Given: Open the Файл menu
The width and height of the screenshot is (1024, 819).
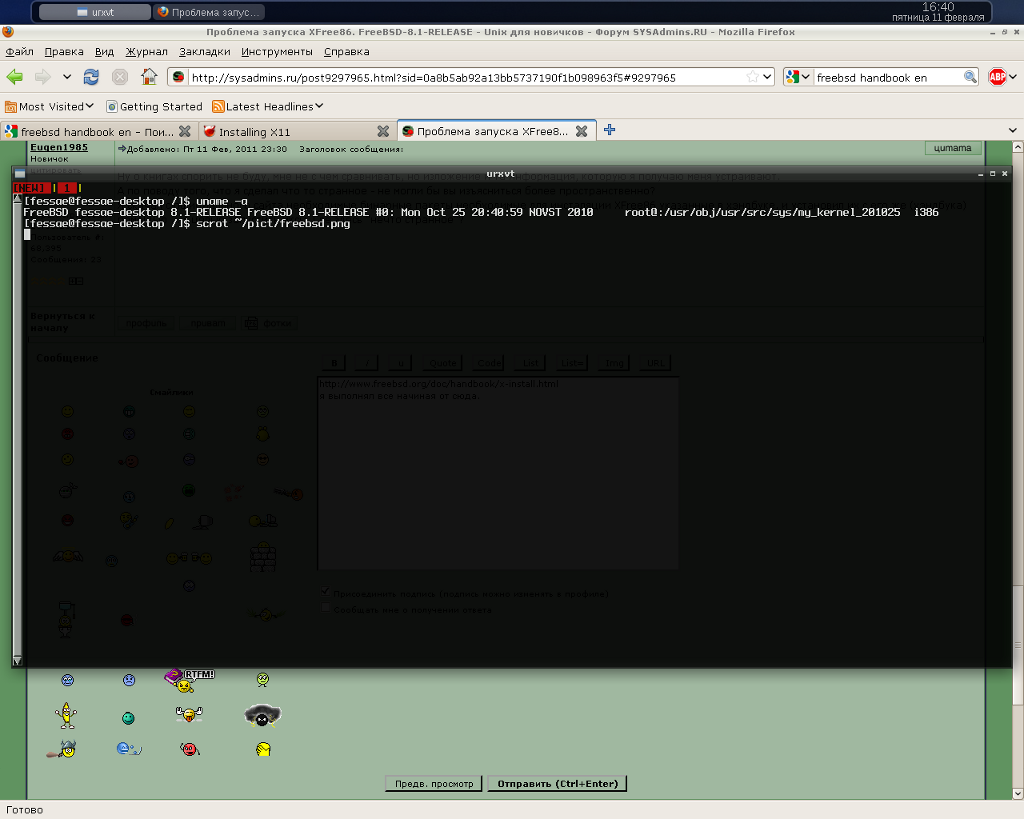Looking at the screenshot, I should (x=20, y=52).
